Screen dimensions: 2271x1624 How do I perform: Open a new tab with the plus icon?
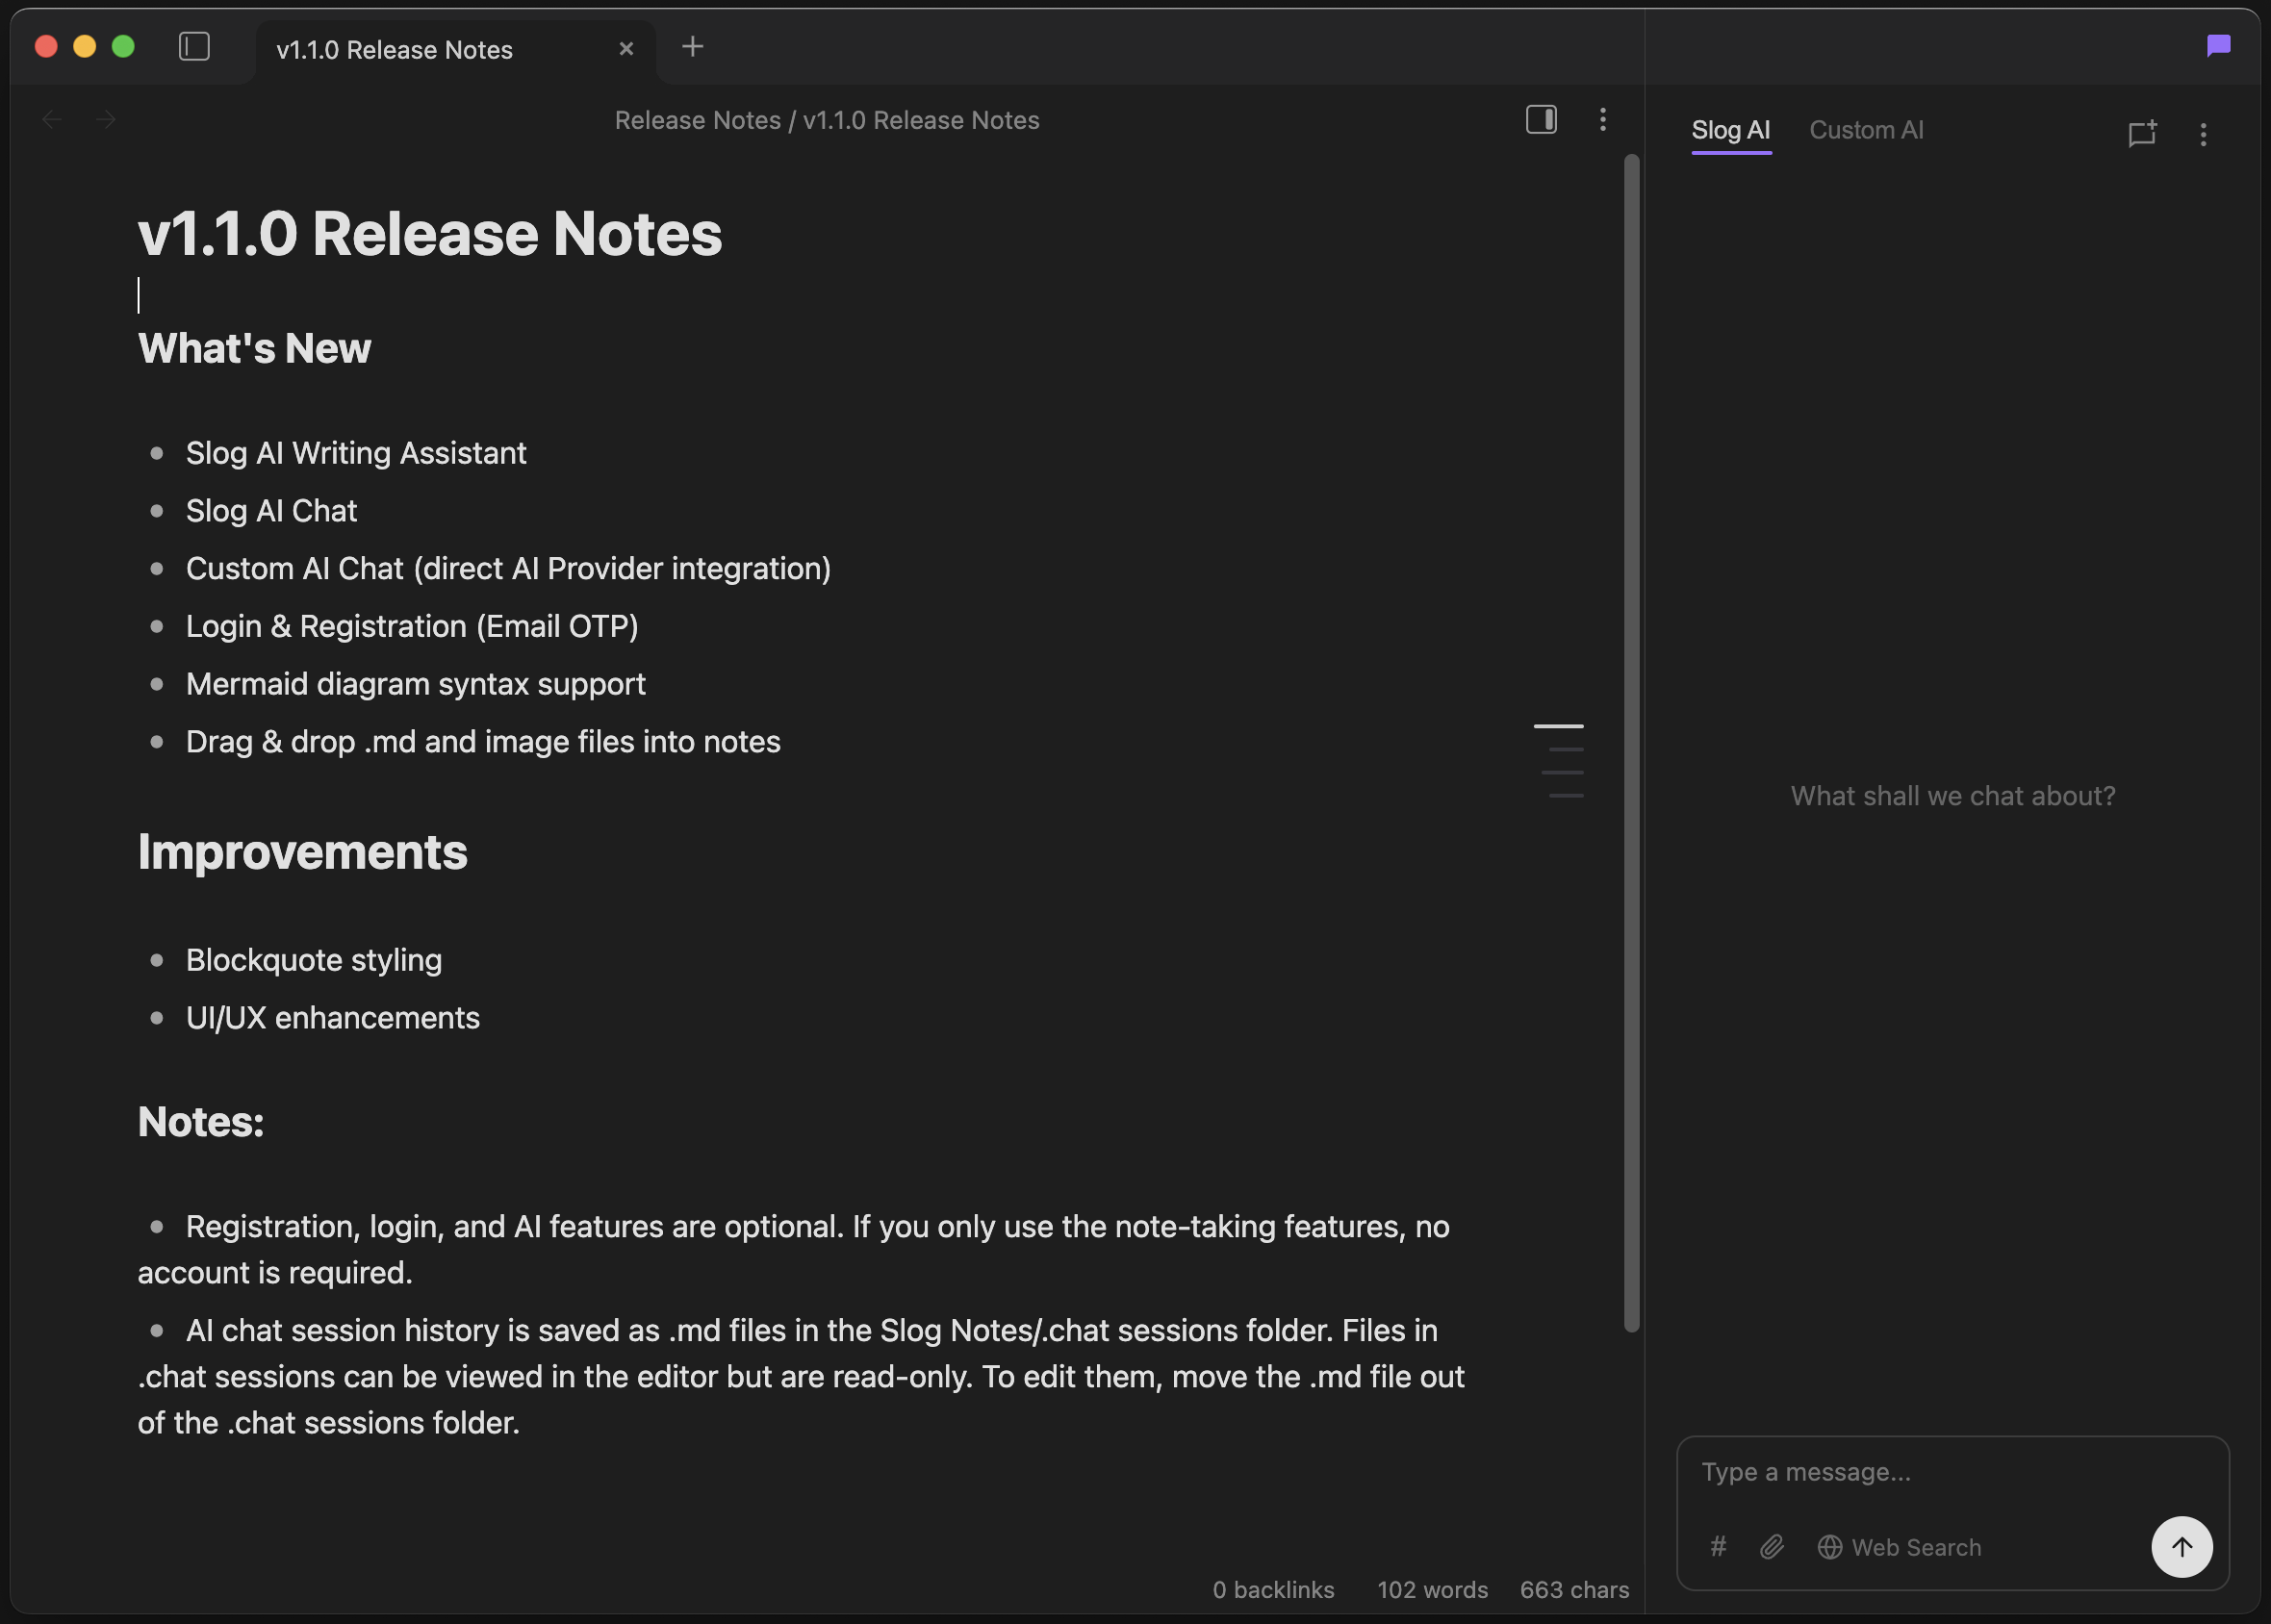(692, 46)
